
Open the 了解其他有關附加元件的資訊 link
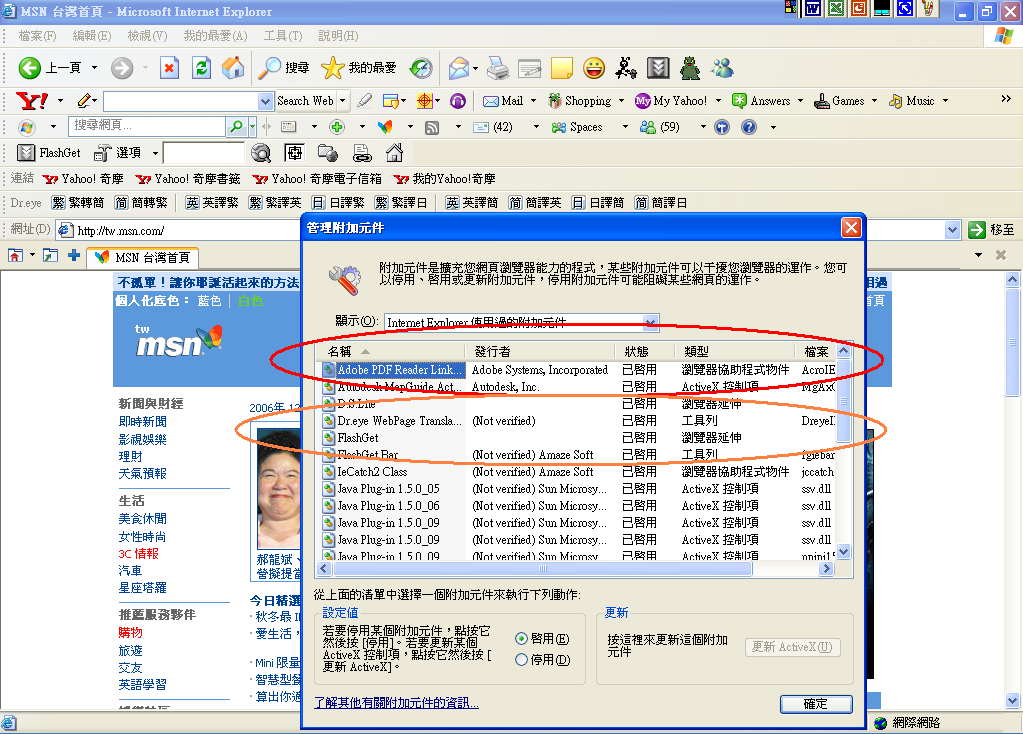[396, 703]
